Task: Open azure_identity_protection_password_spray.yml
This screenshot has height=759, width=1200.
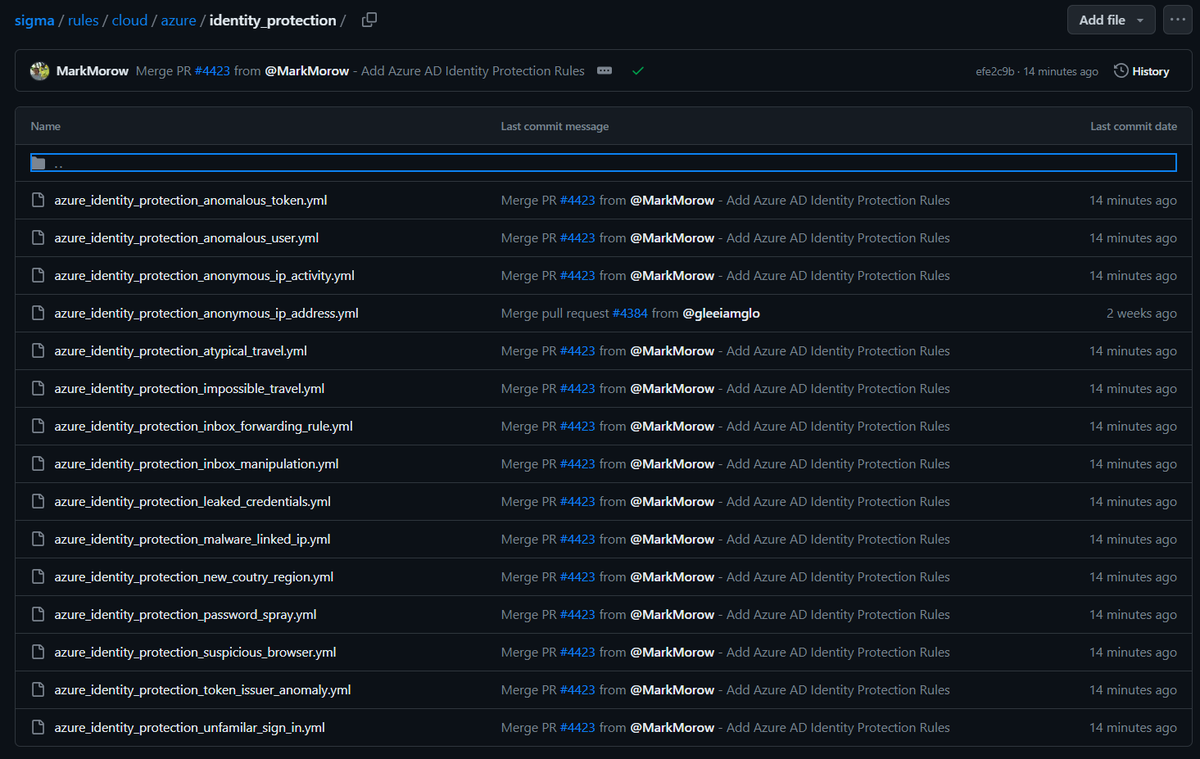Action: point(186,614)
